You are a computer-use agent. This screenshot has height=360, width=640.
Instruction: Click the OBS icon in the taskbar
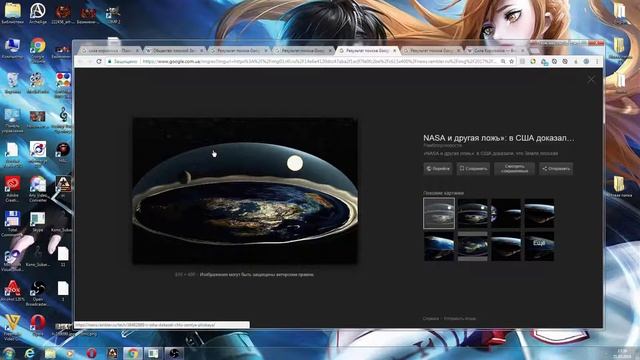point(174,353)
